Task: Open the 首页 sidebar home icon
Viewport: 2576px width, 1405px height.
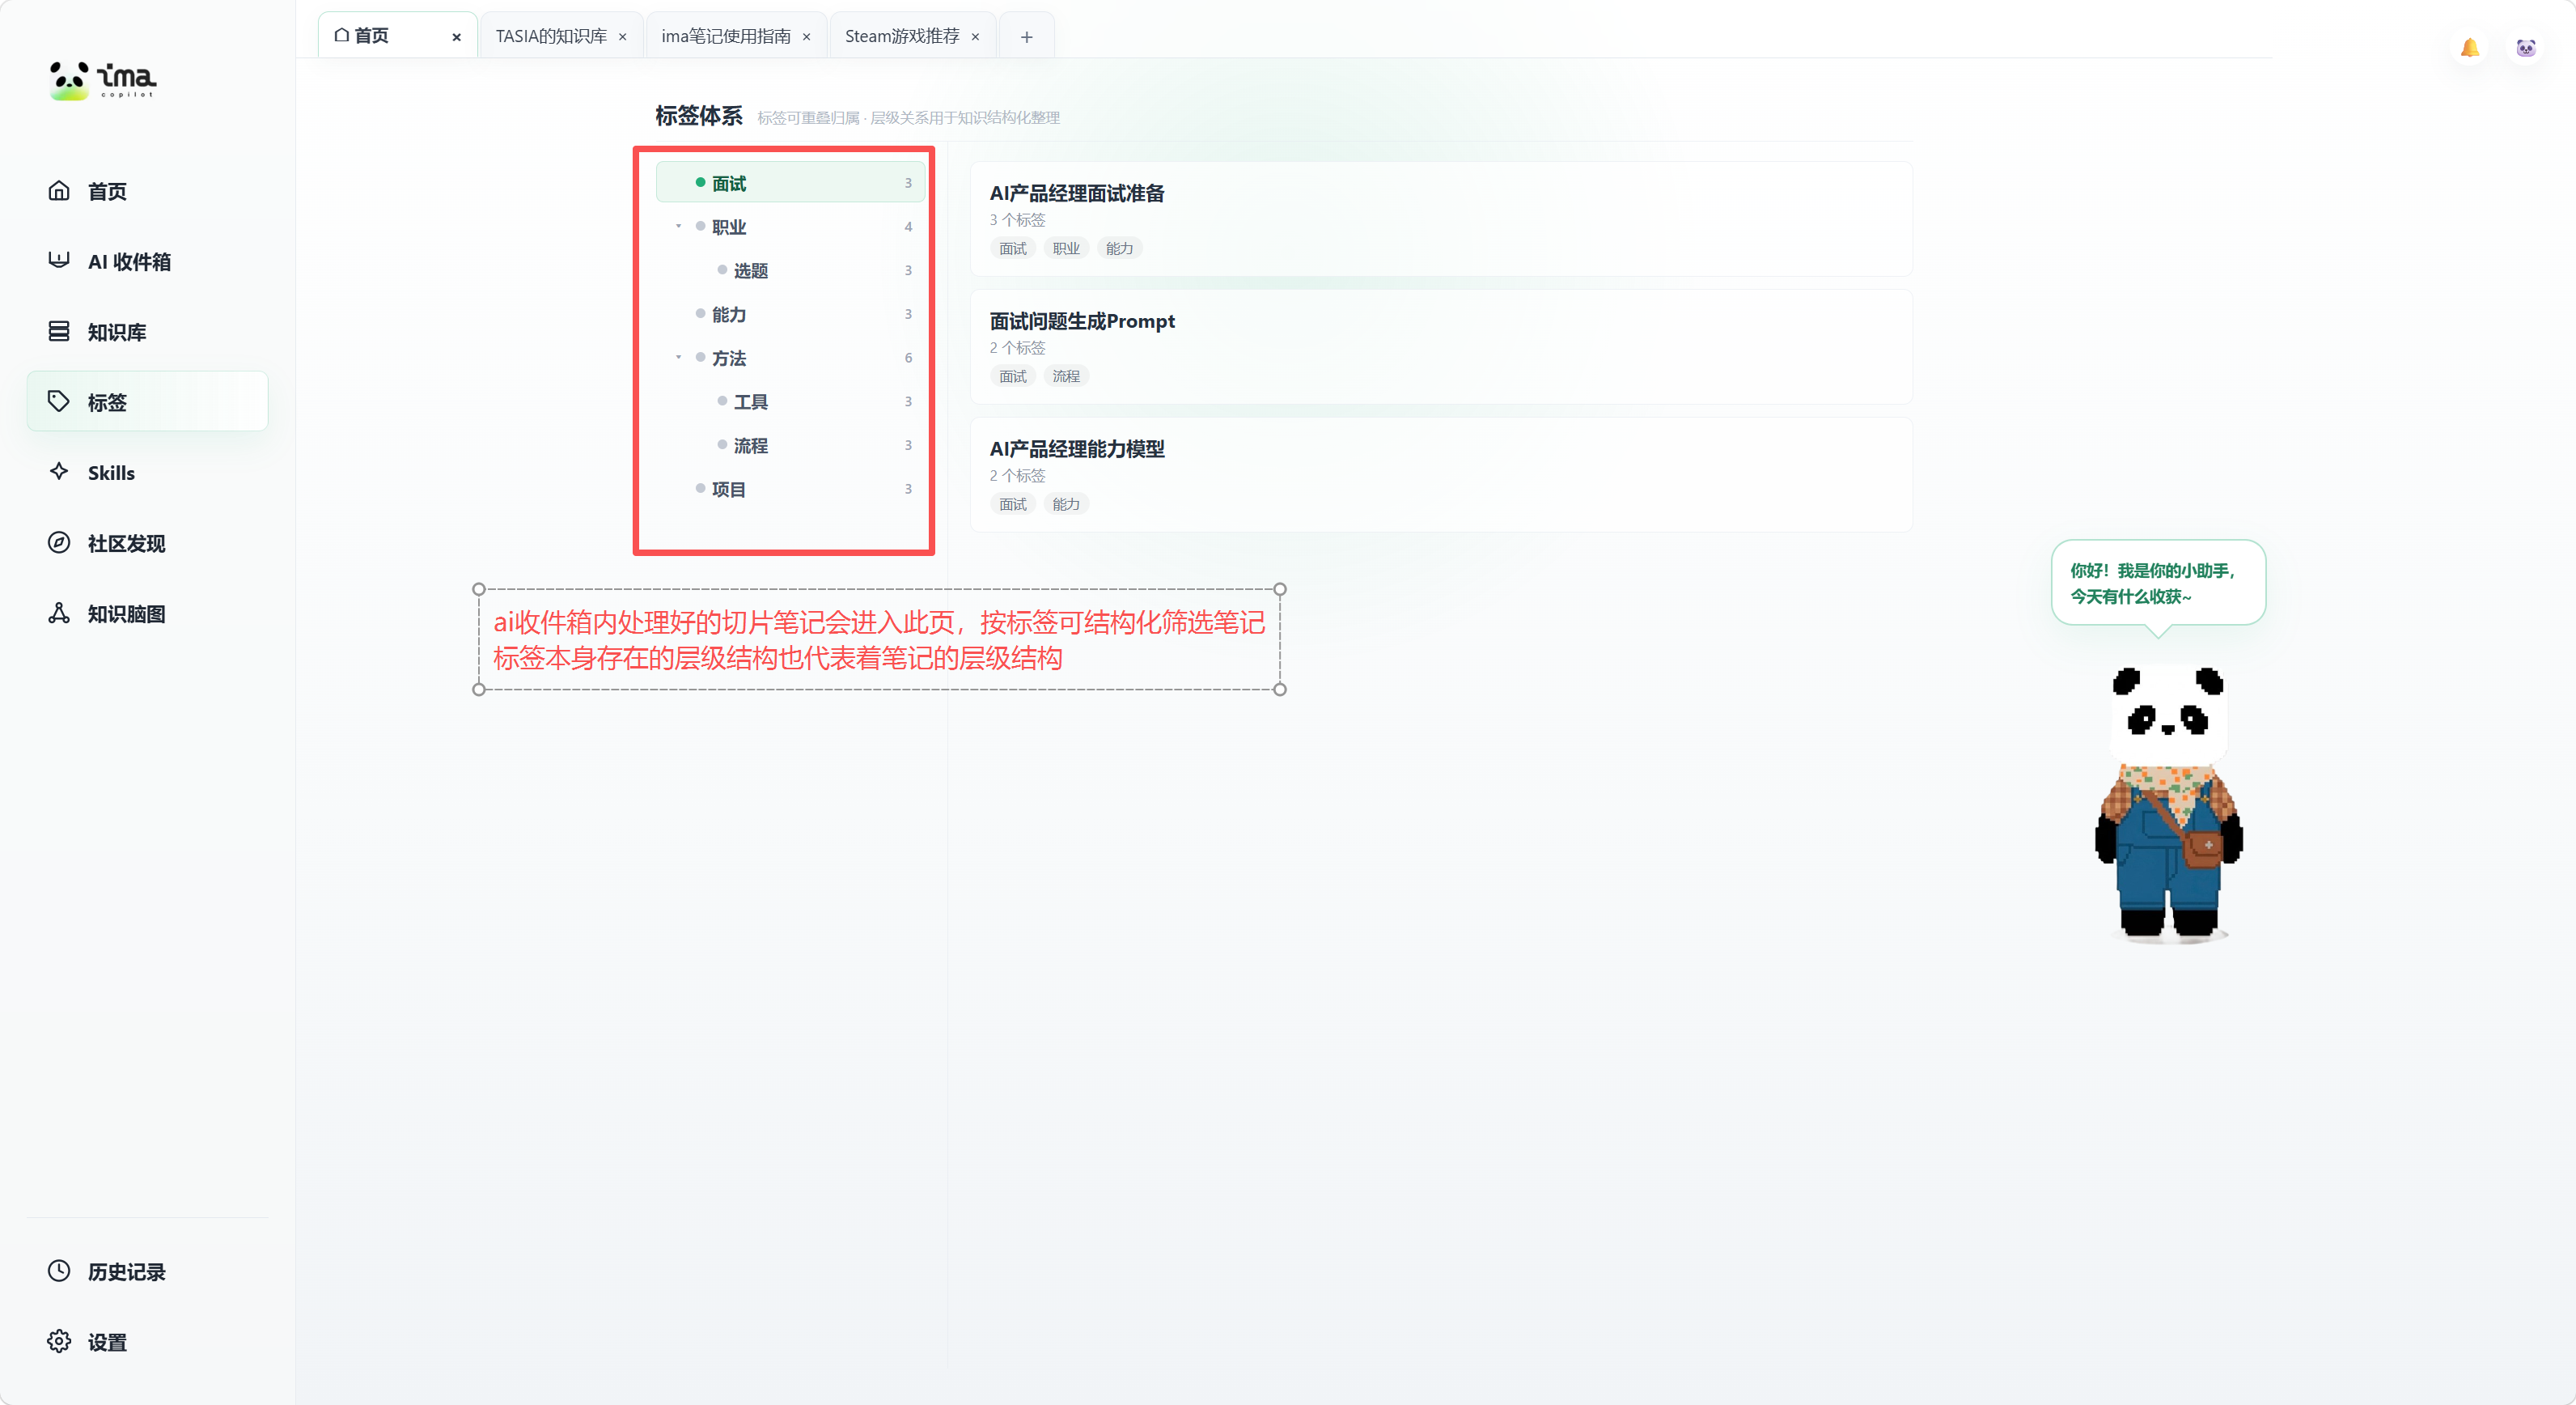Action: 59,190
